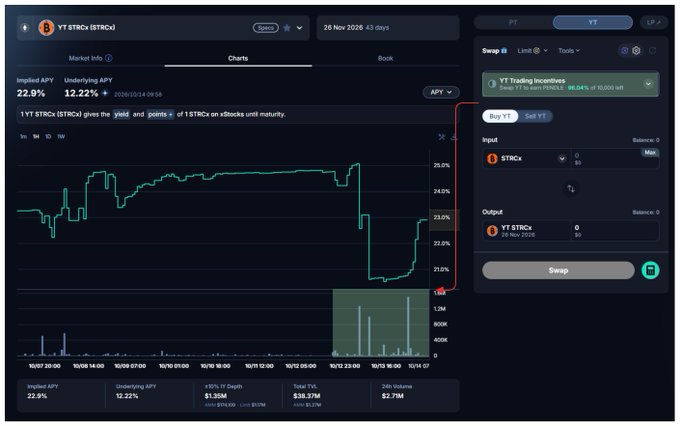Click the chart tools crossed-lines icon
The image size is (680, 426).
(441, 137)
